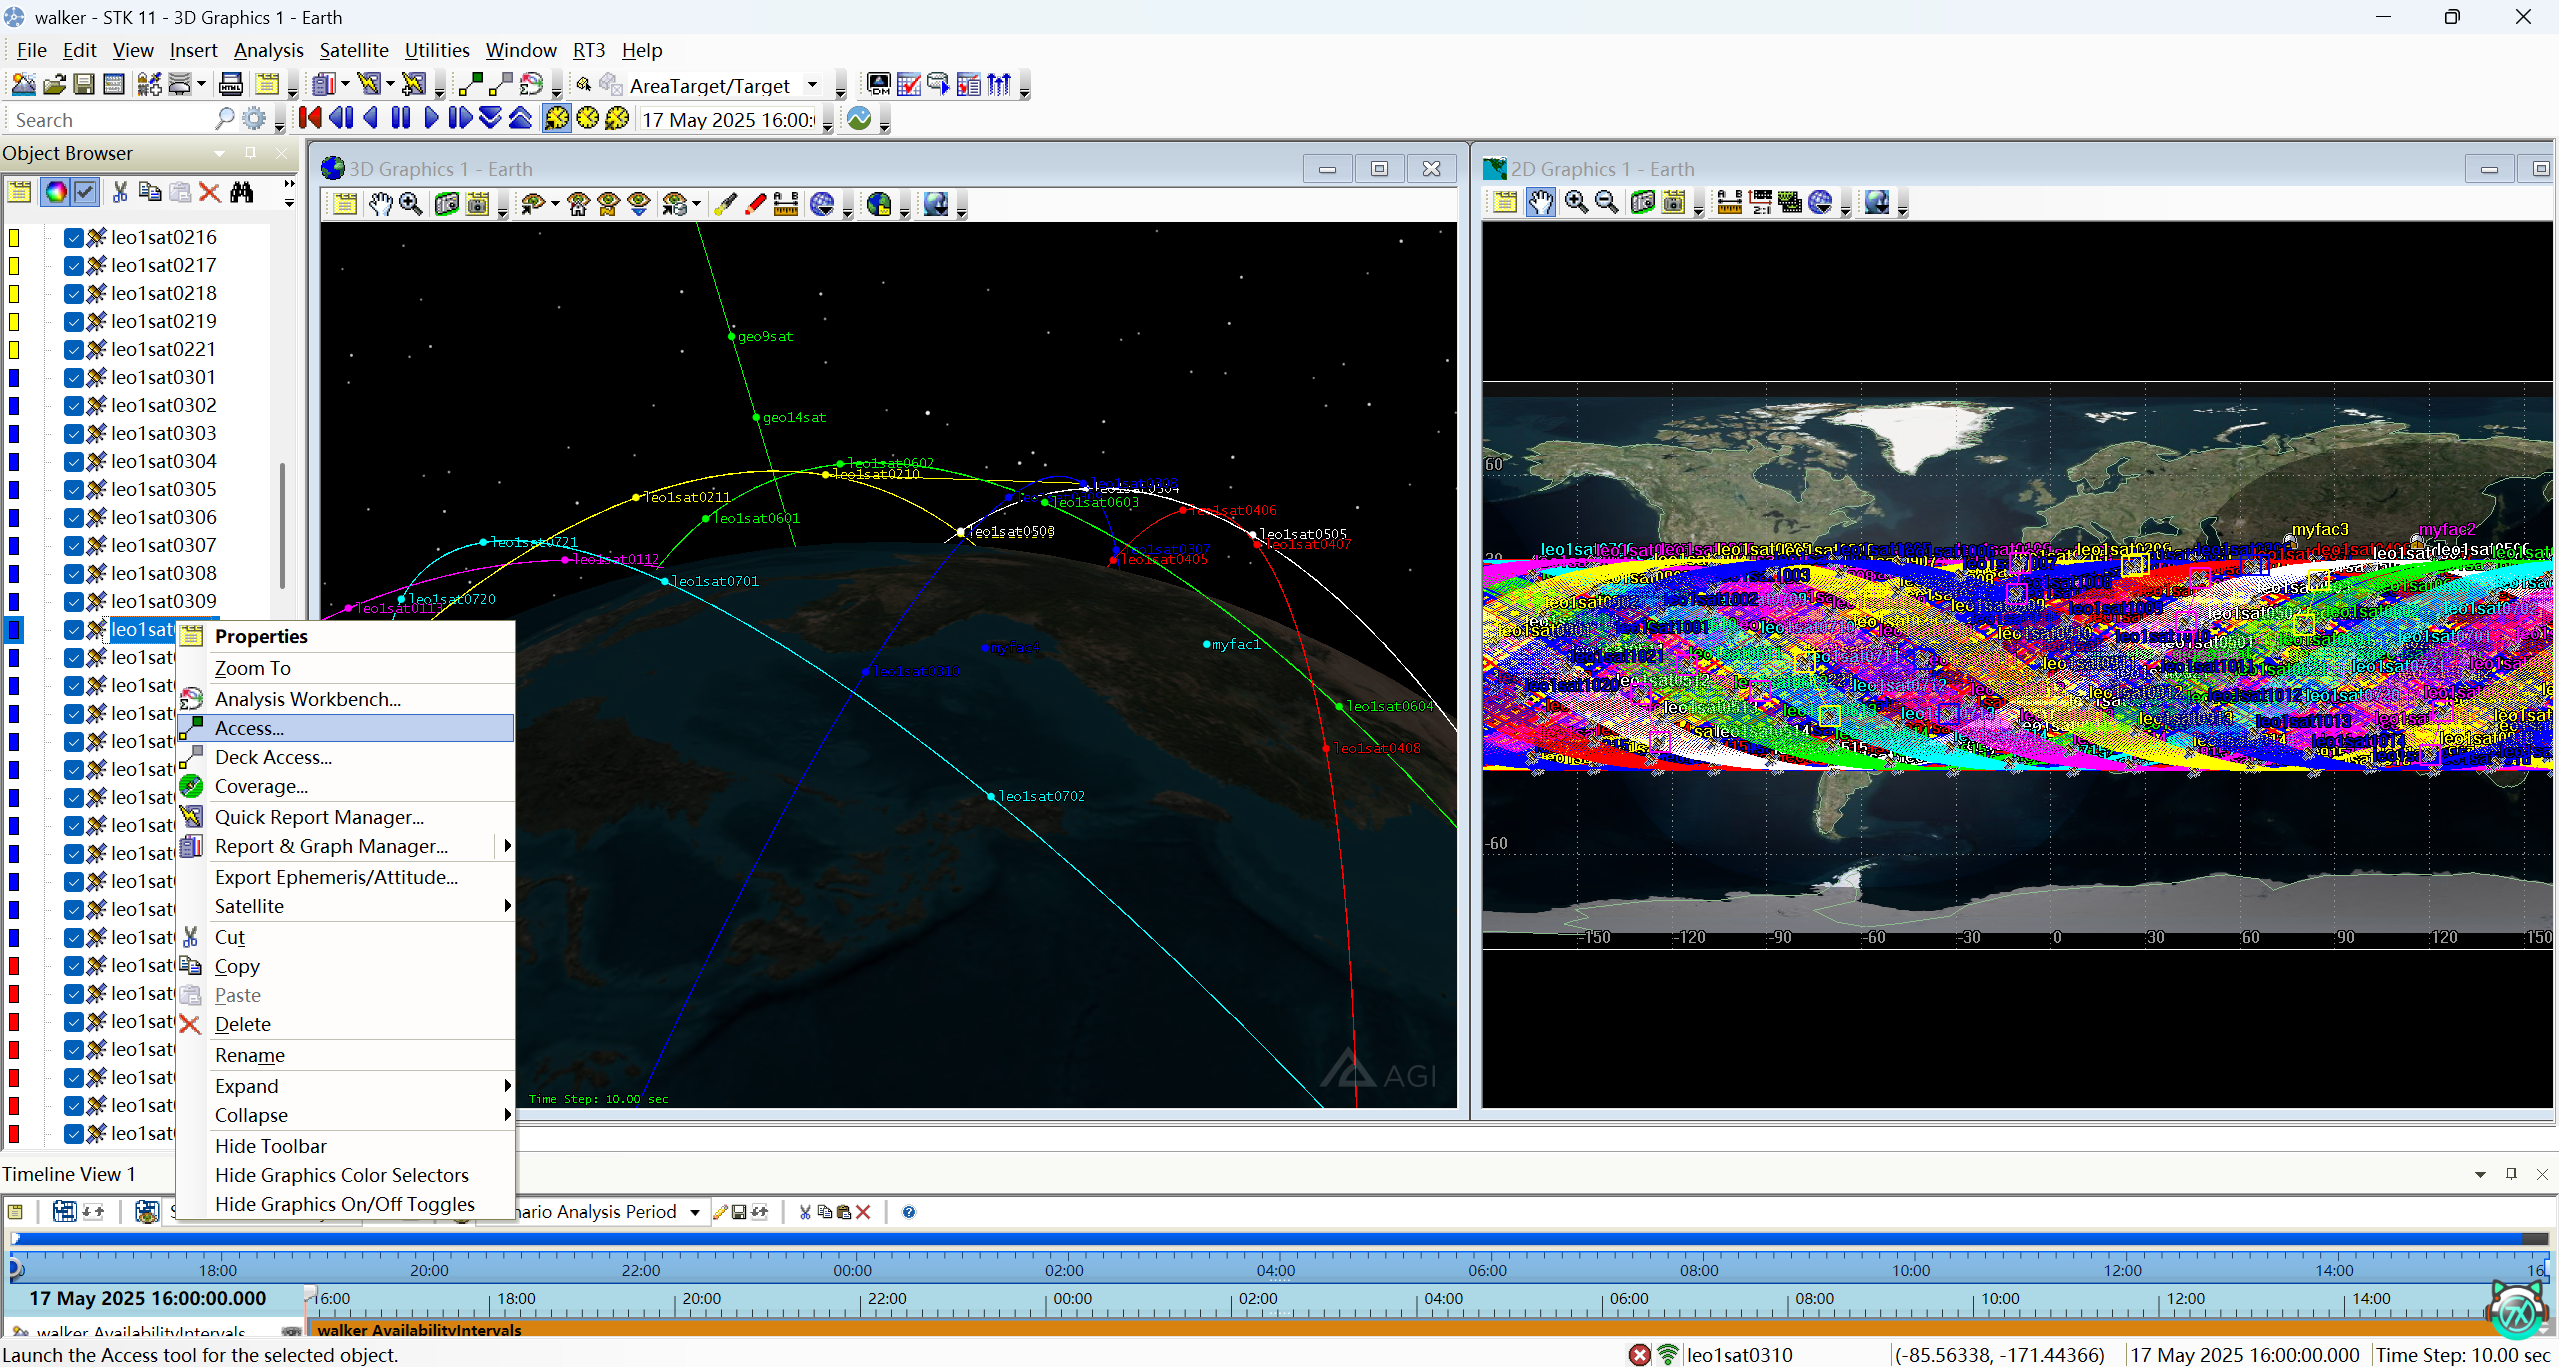Open the Access tool toolbar icon
This screenshot has height=1367, width=2559.
(471, 85)
